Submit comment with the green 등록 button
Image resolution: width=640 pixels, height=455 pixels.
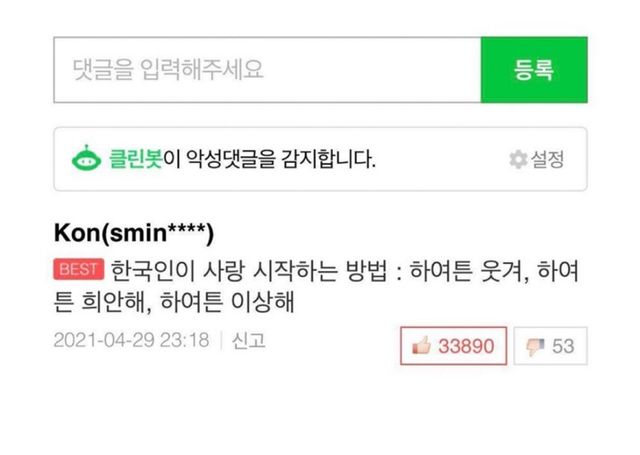pos(534,70)
